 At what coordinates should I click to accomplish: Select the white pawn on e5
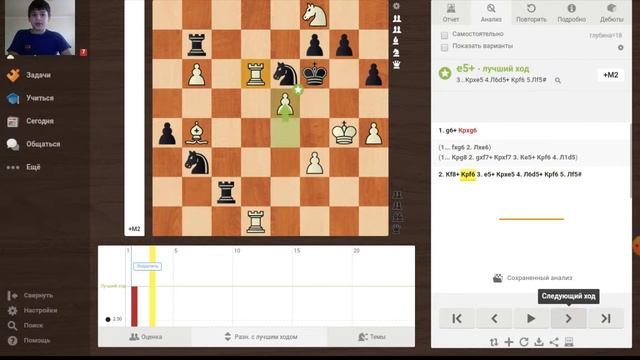285,104
